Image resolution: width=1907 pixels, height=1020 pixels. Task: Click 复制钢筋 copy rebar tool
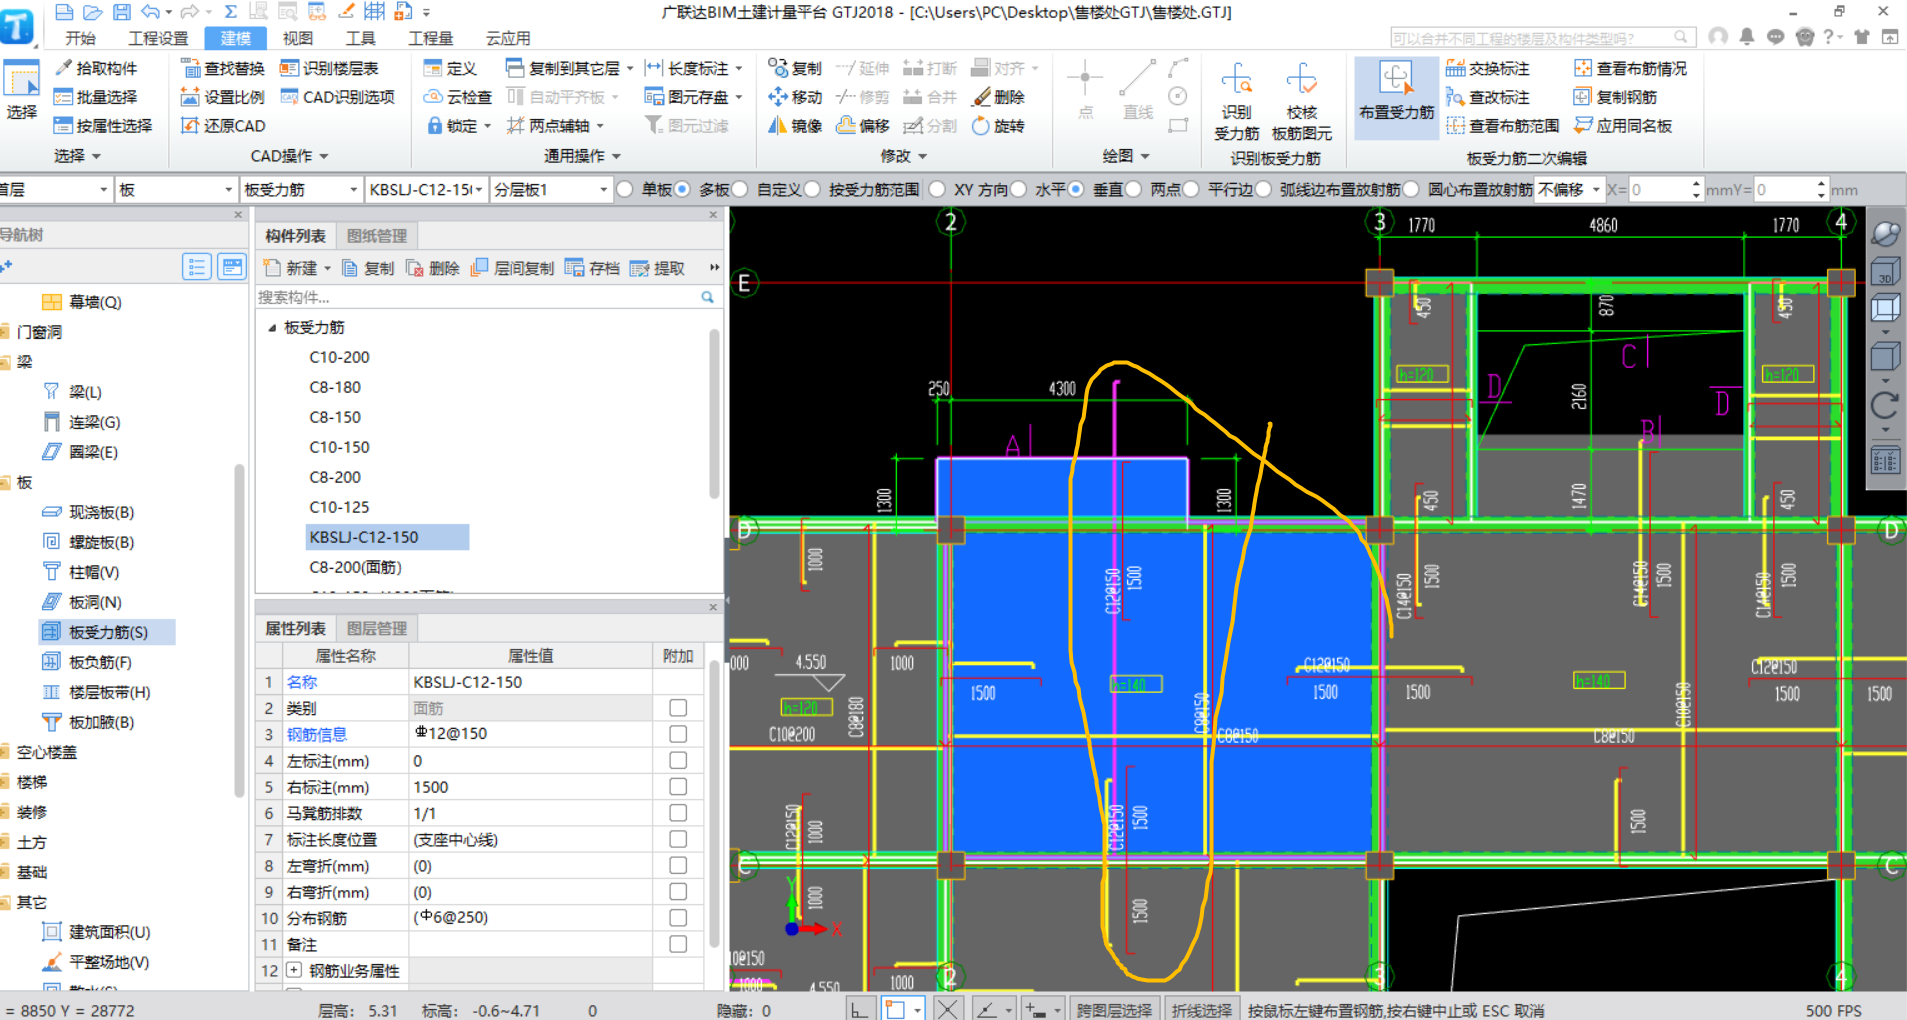tap(1616, 97)
